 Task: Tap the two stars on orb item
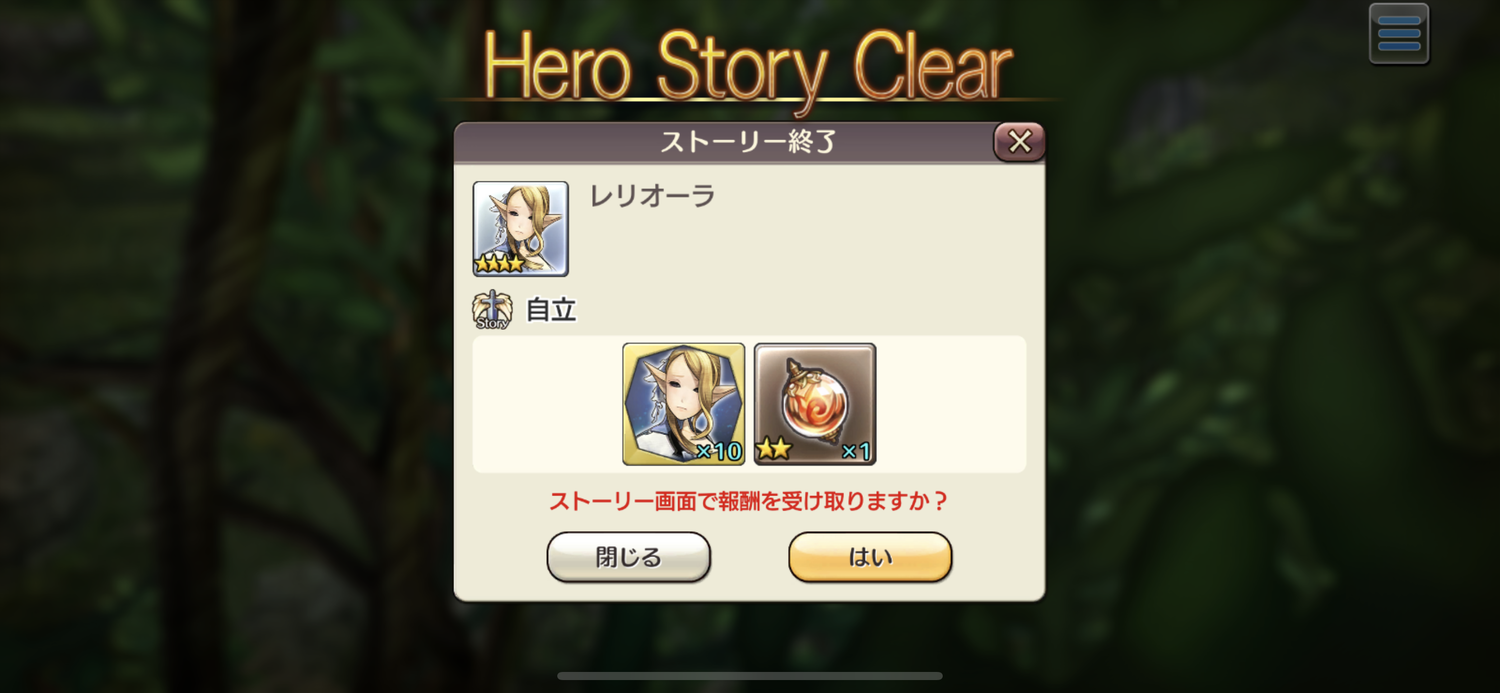(x=773, y=450)
